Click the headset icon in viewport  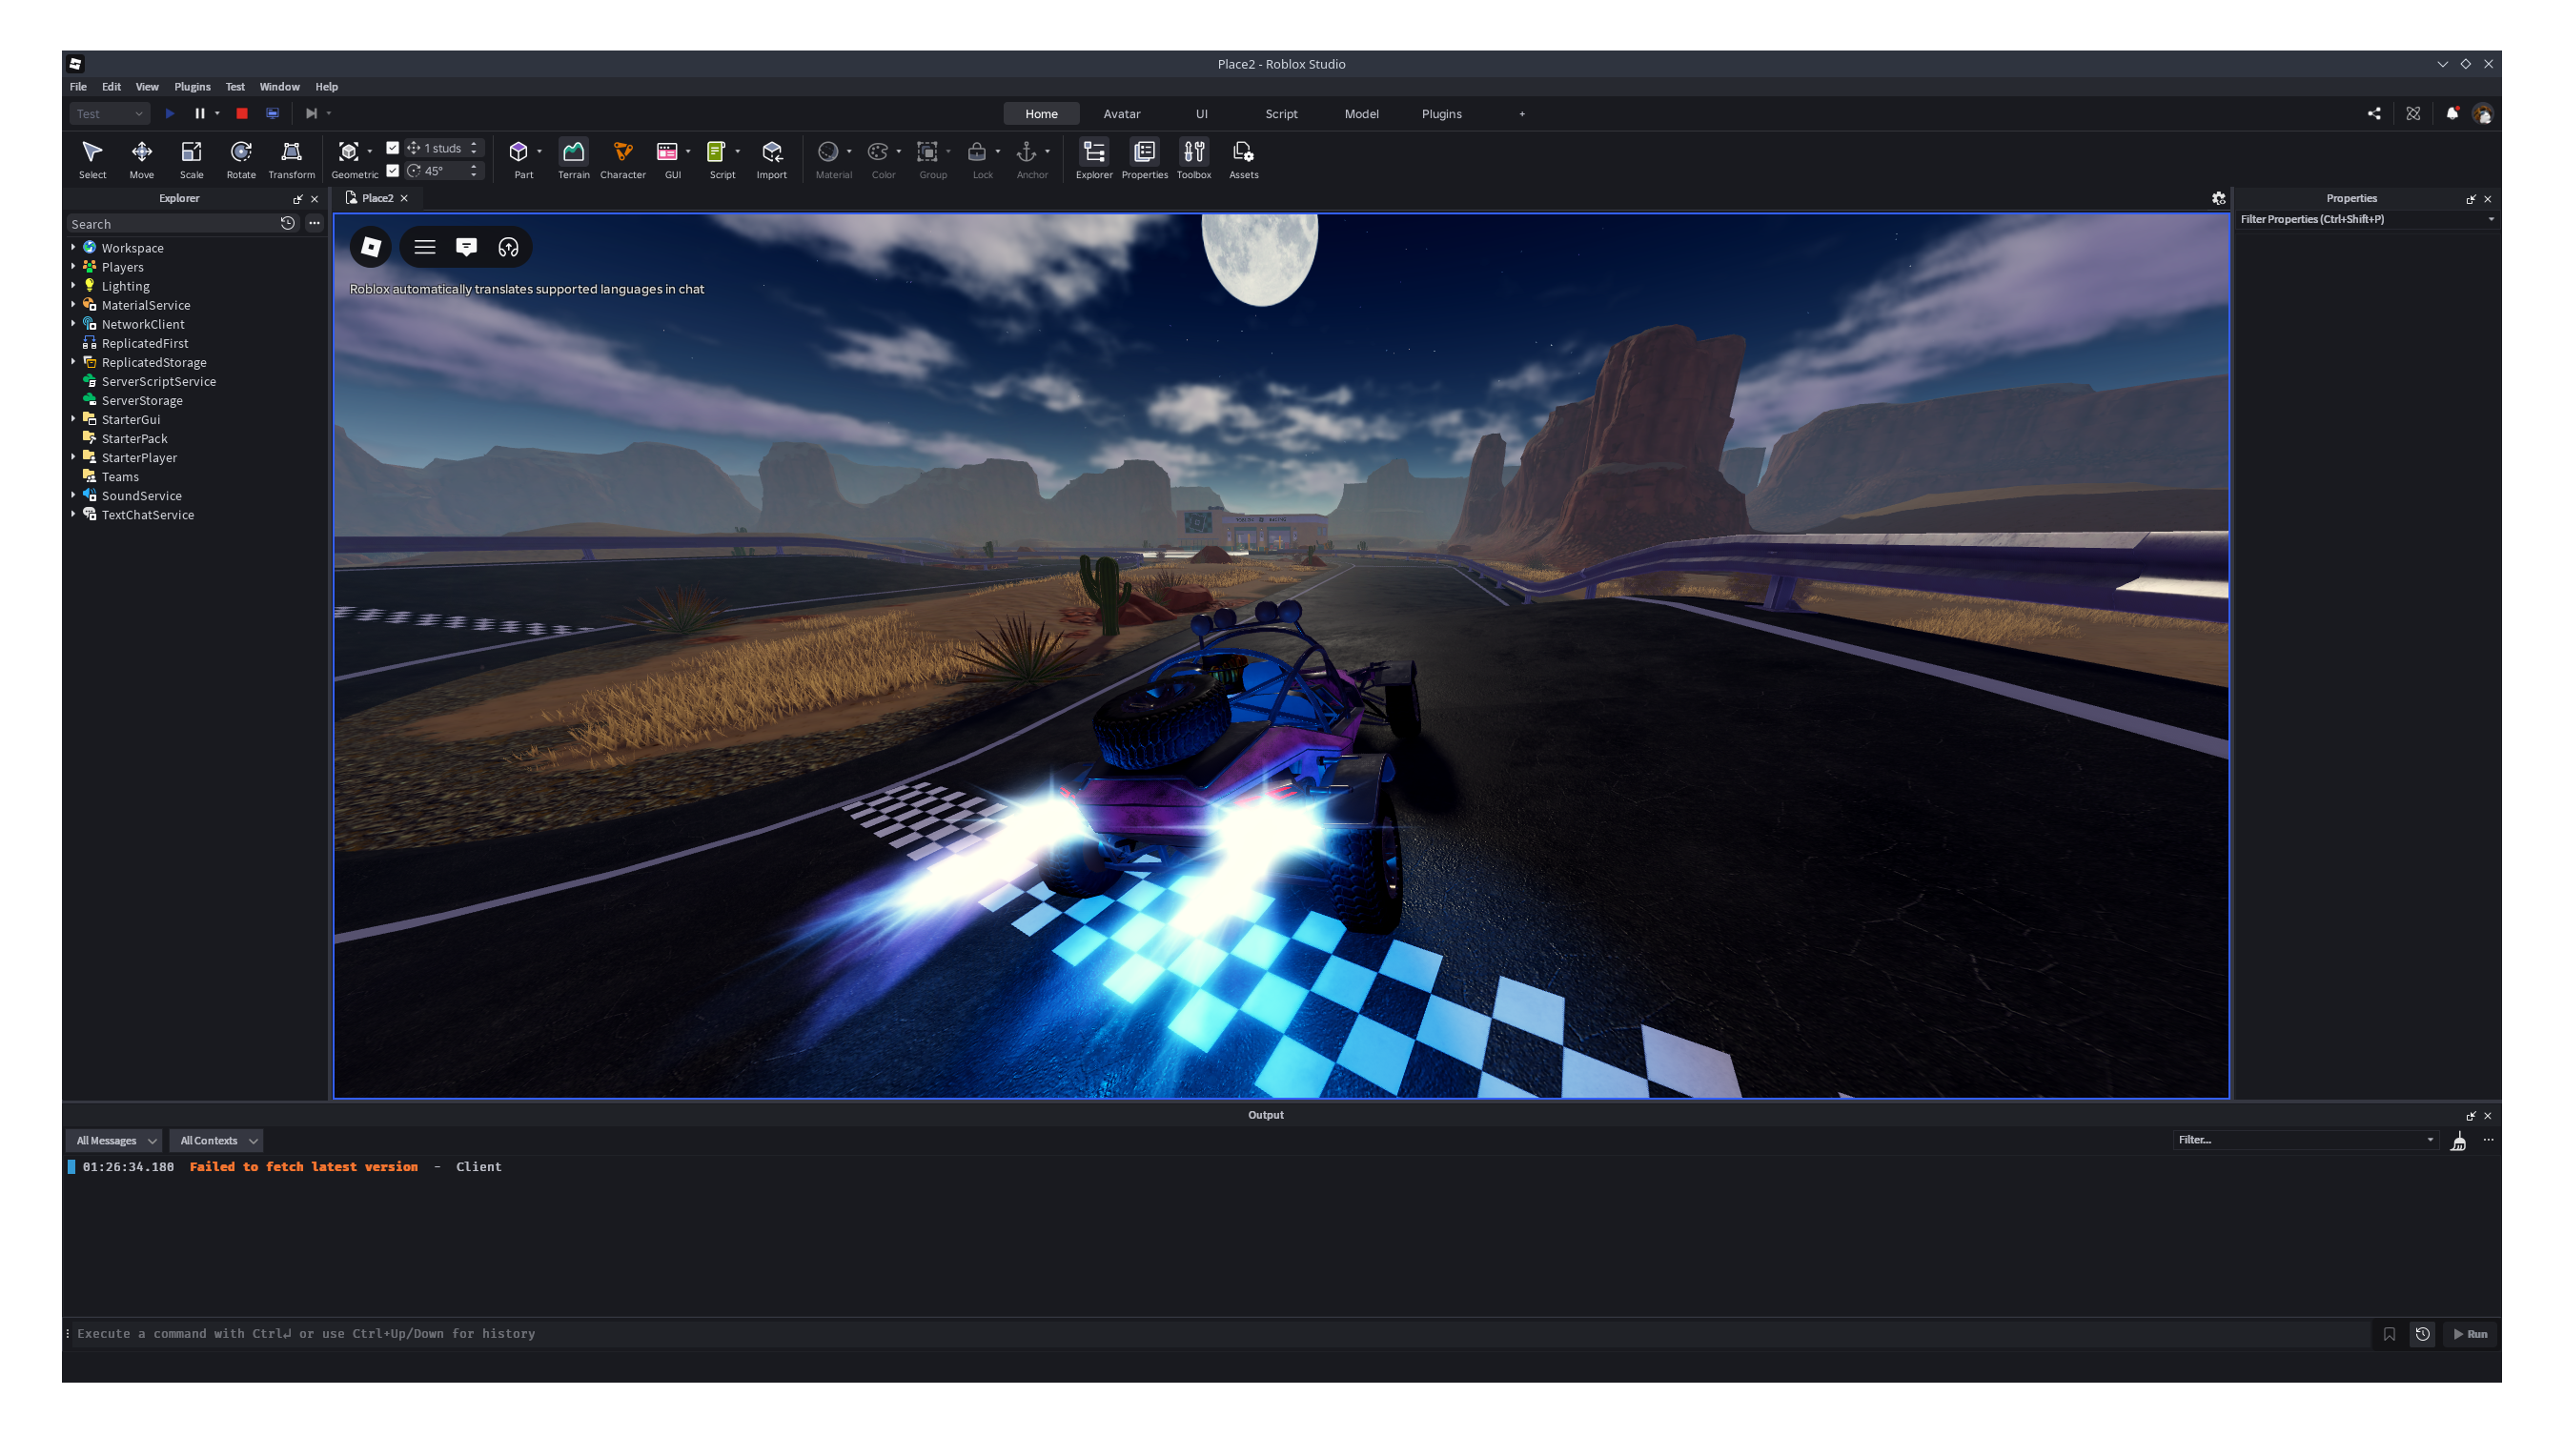point(508,247)
